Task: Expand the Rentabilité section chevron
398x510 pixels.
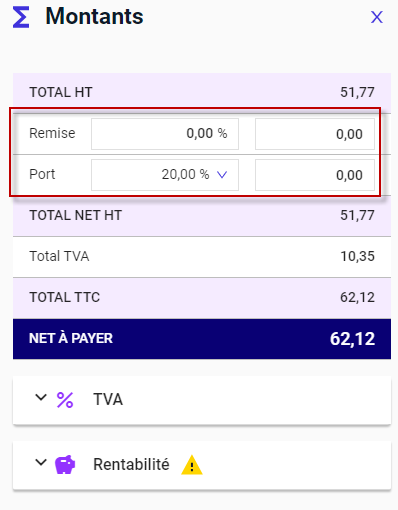Action: click(x=41, y=462)
